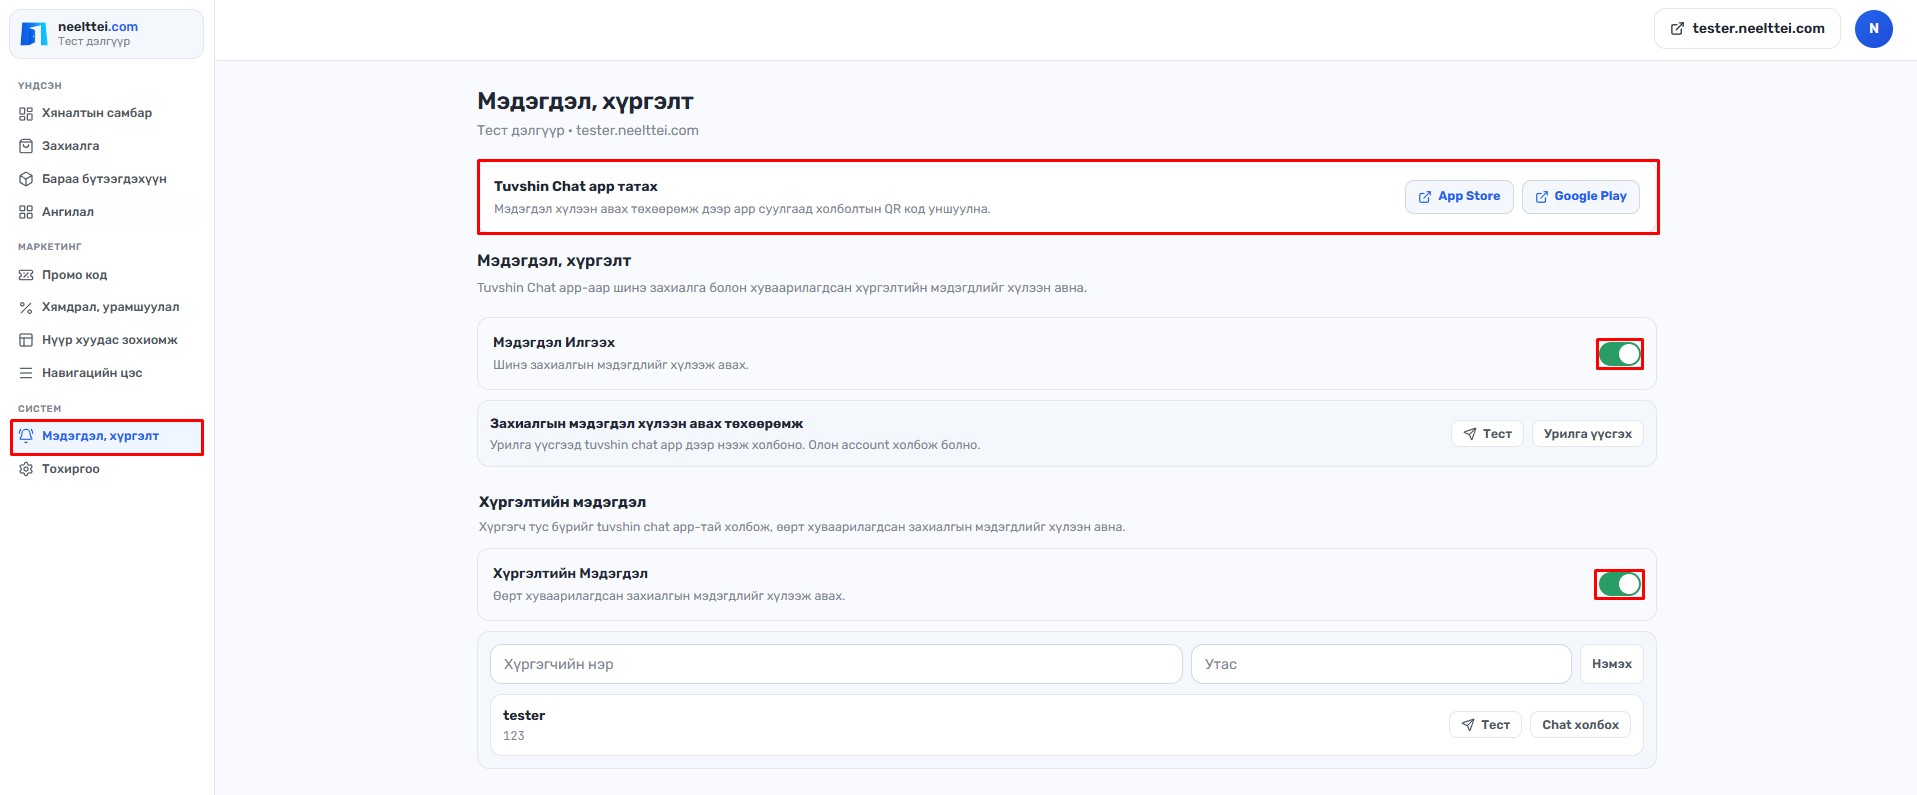Screen dimensions: 1917x795
Task: Toggle the Хүргэлтийн Мэдэгдэл switch
Action: [x=1619, y=584]
